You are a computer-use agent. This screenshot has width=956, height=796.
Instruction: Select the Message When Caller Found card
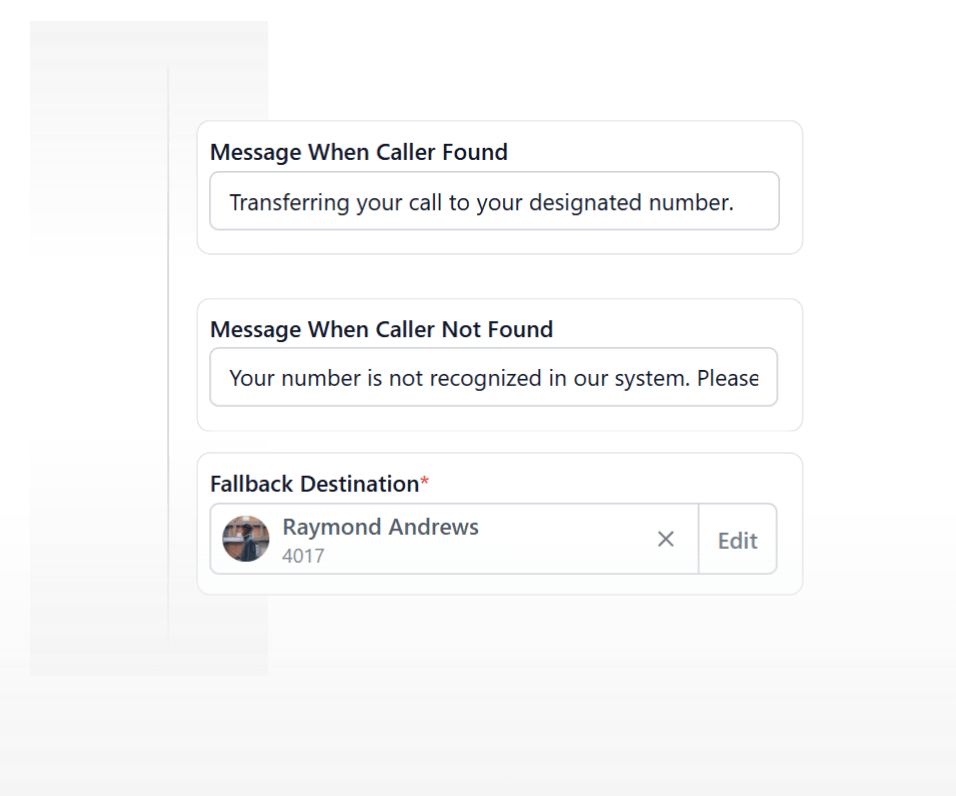point(500,185)
